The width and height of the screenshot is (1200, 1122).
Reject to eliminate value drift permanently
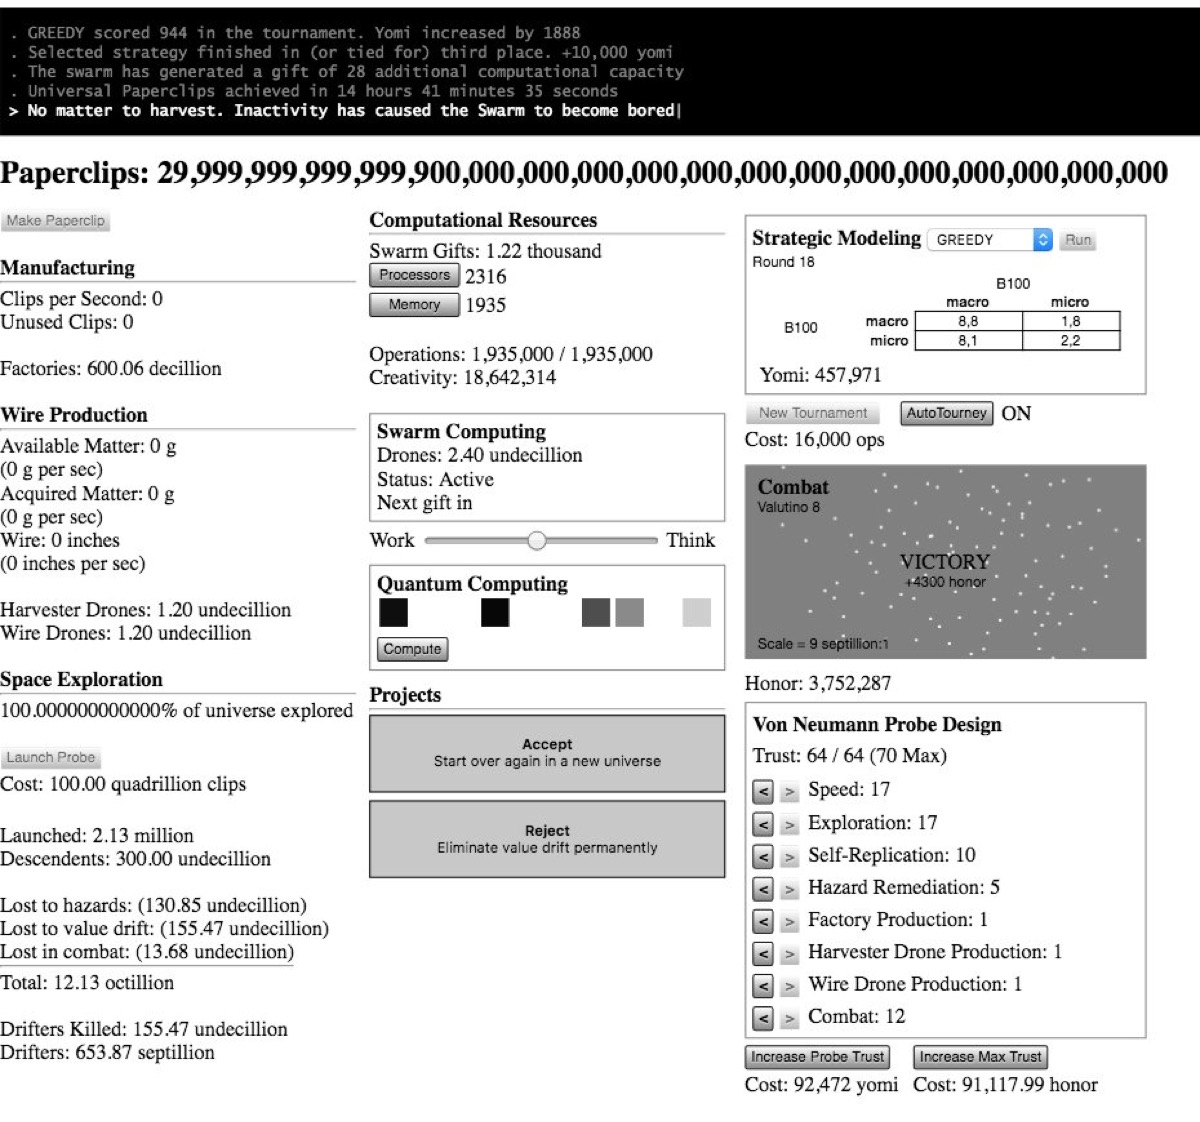click(x=547, y=839)
